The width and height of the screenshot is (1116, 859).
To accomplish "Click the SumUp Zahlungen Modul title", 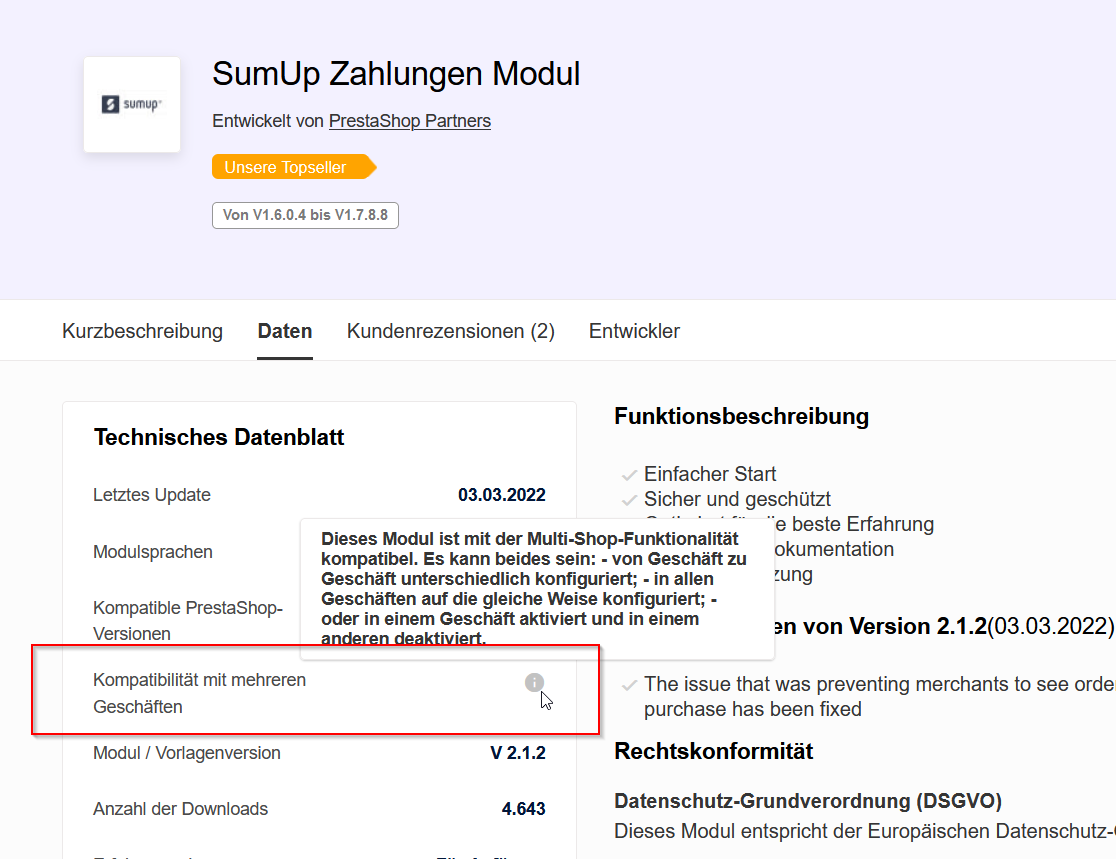I will pyautogui.click(x=396, y=74).
